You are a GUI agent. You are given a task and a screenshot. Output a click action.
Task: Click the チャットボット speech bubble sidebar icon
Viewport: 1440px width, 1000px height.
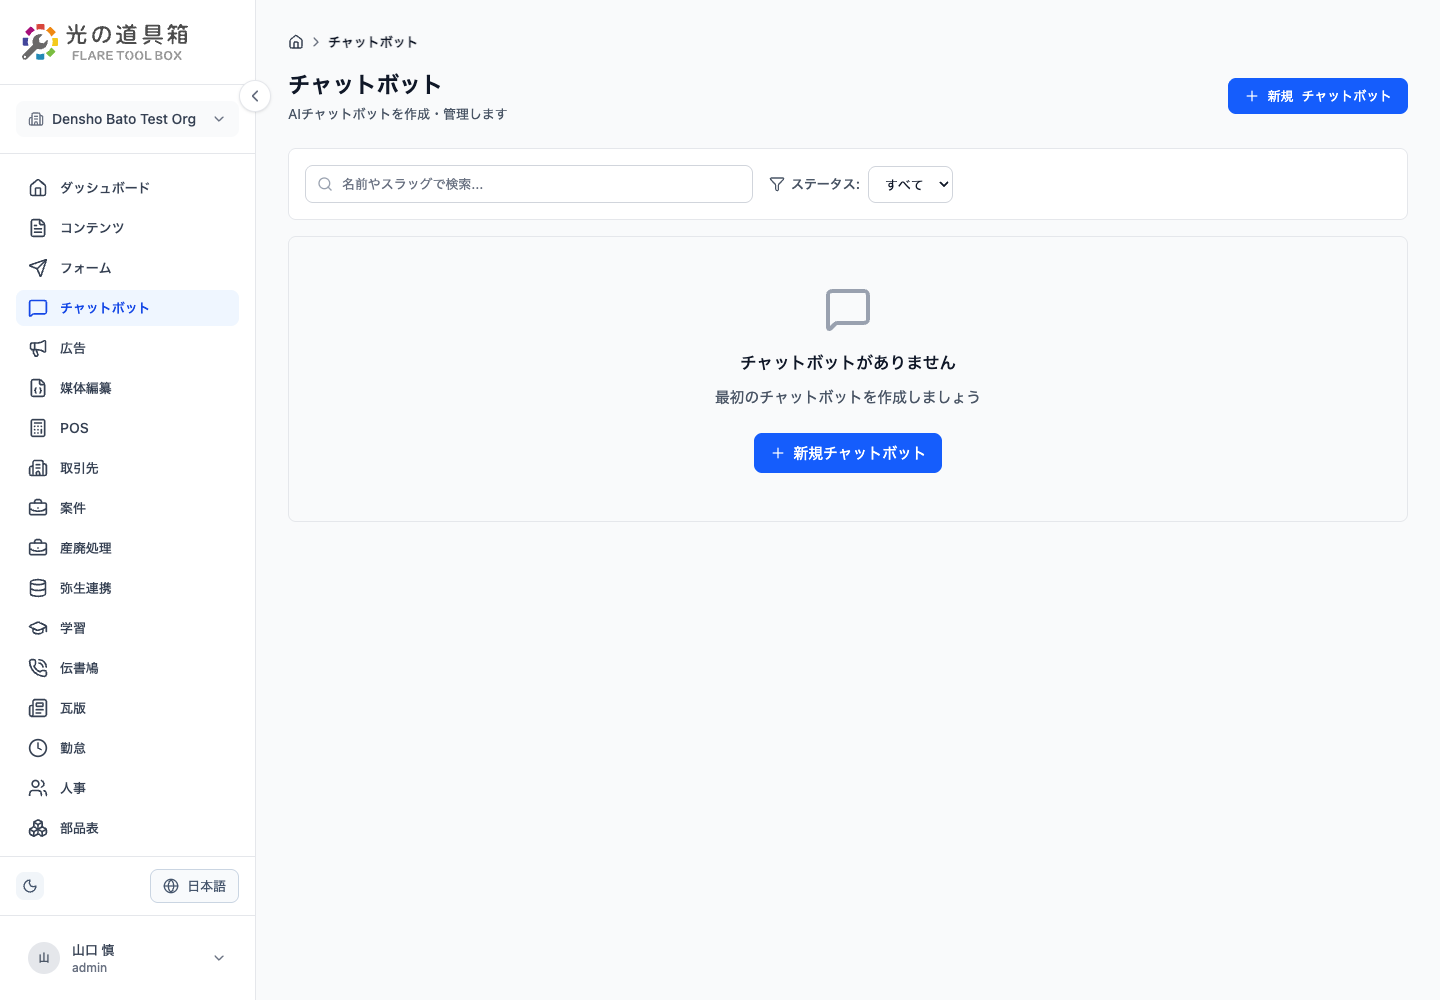[38, 308]
